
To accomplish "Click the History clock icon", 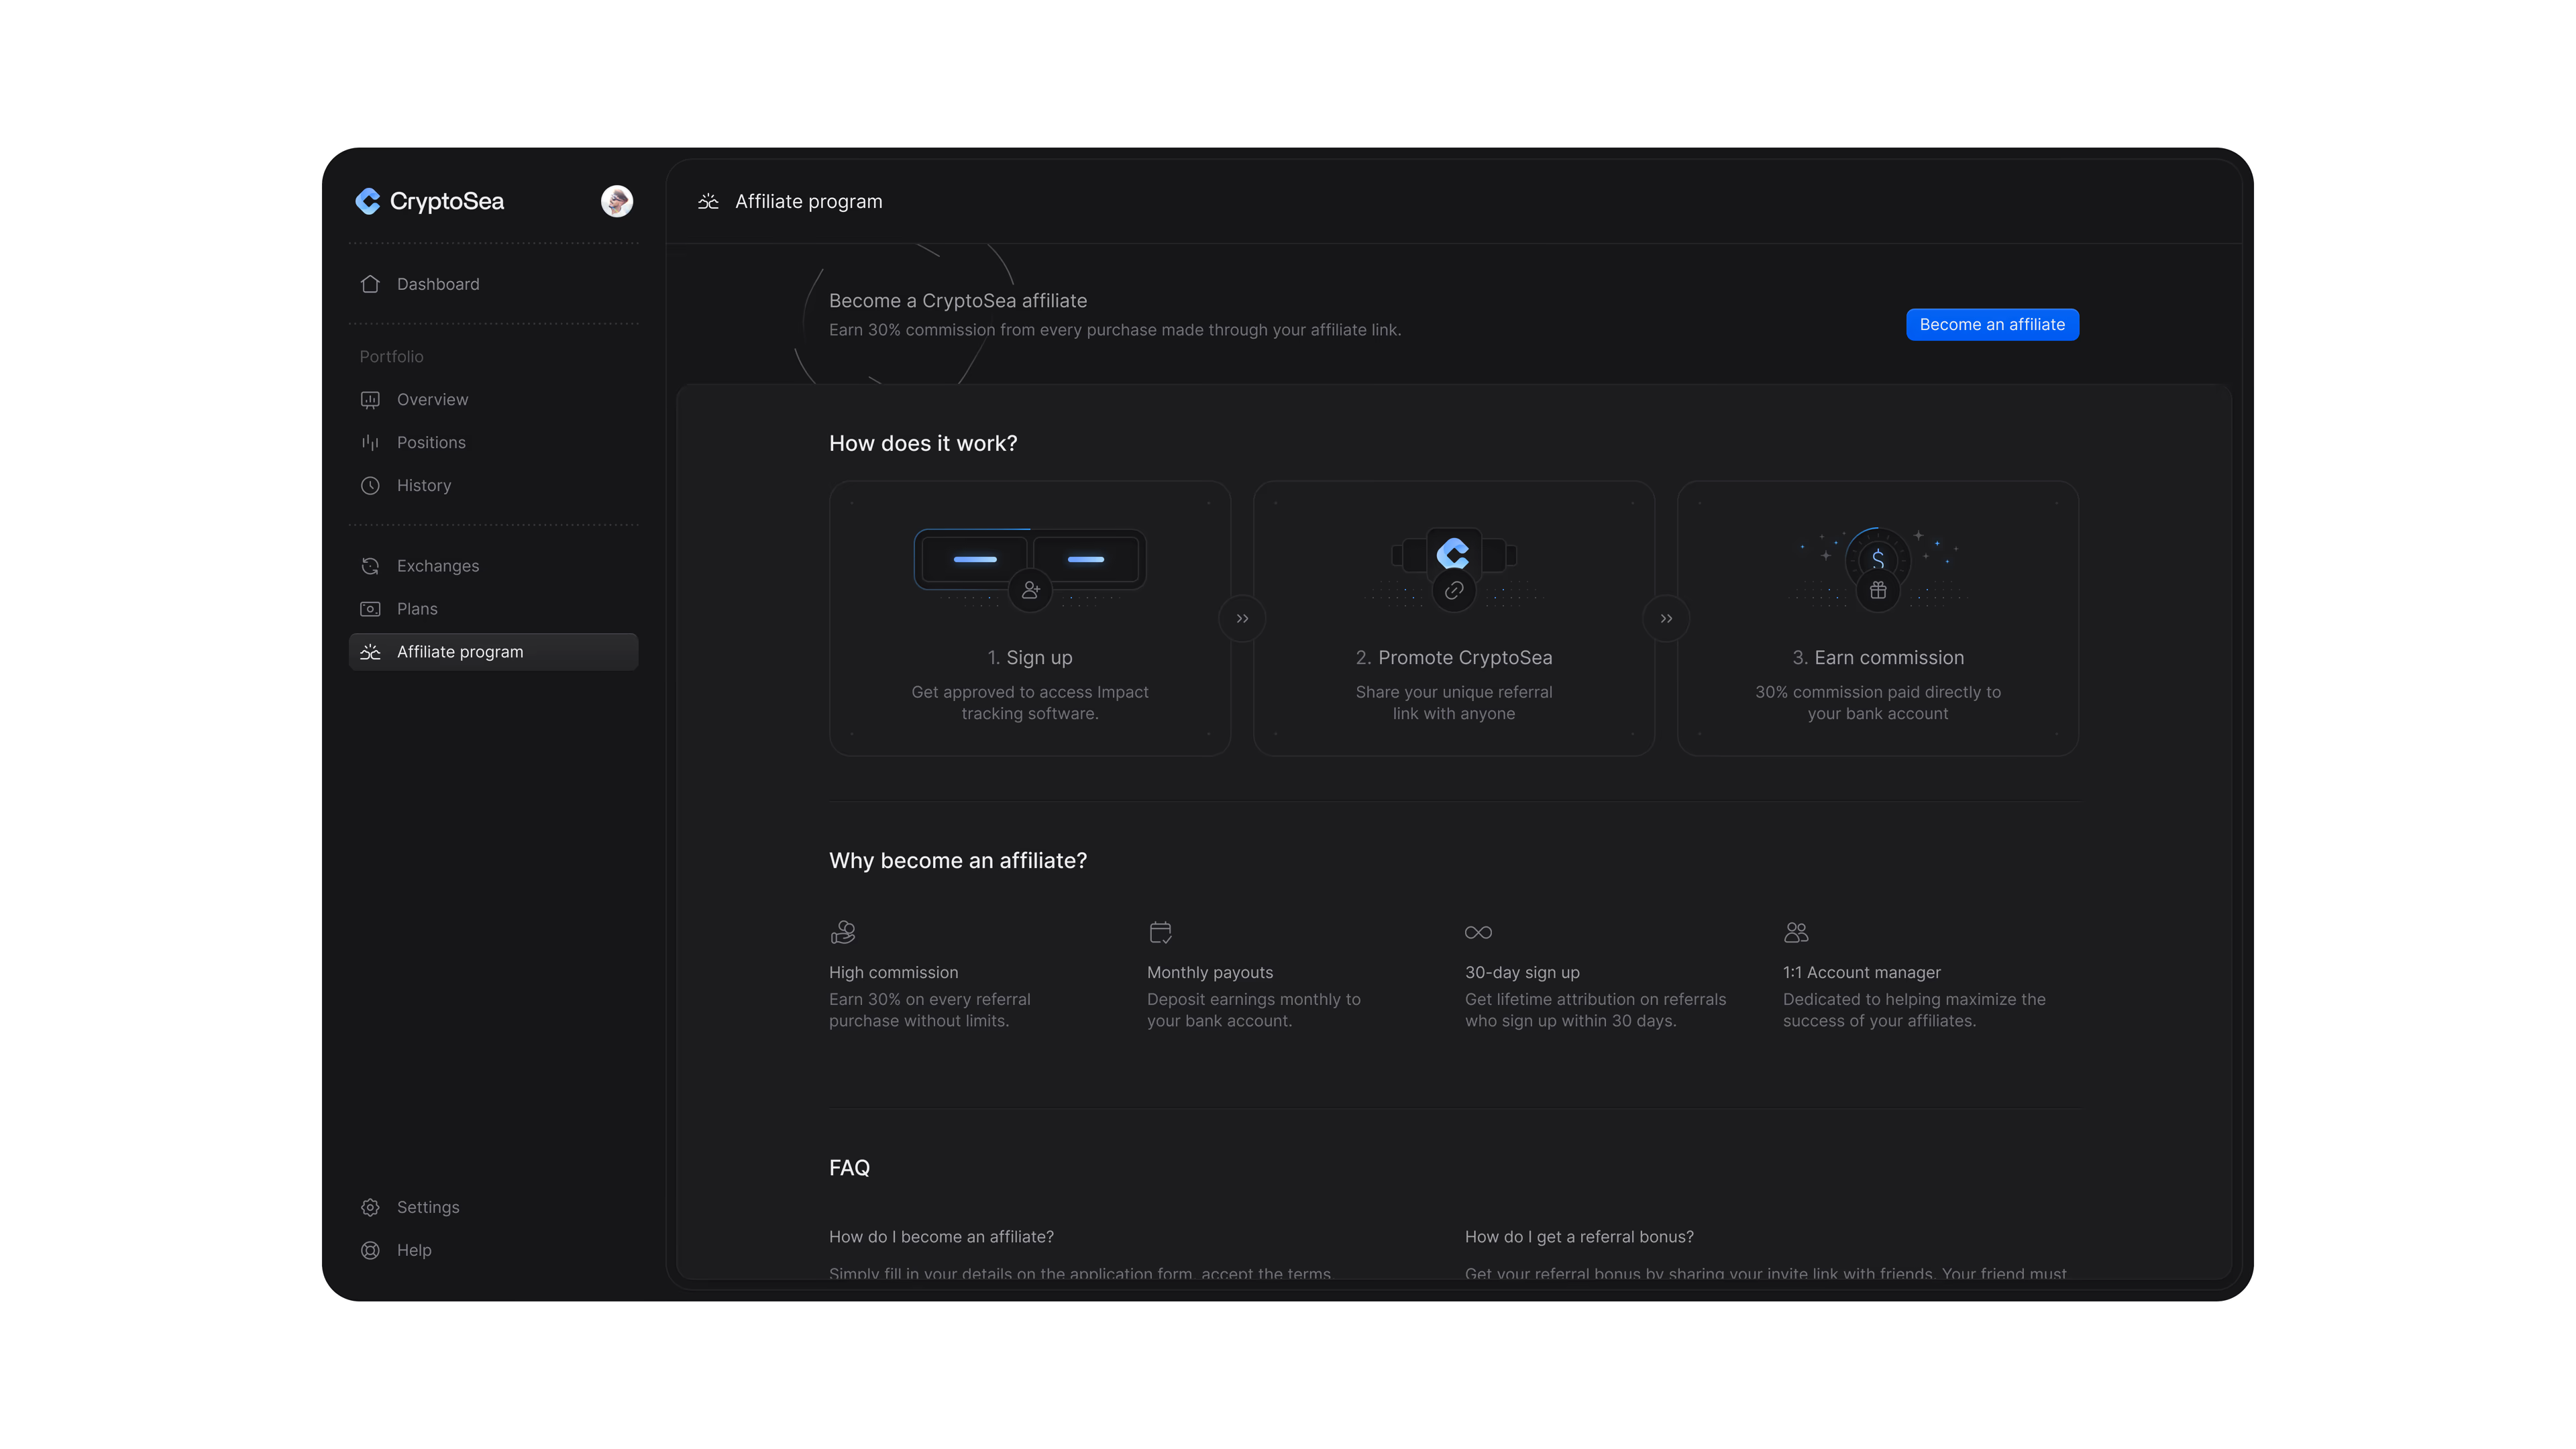I will pos(370,485).
